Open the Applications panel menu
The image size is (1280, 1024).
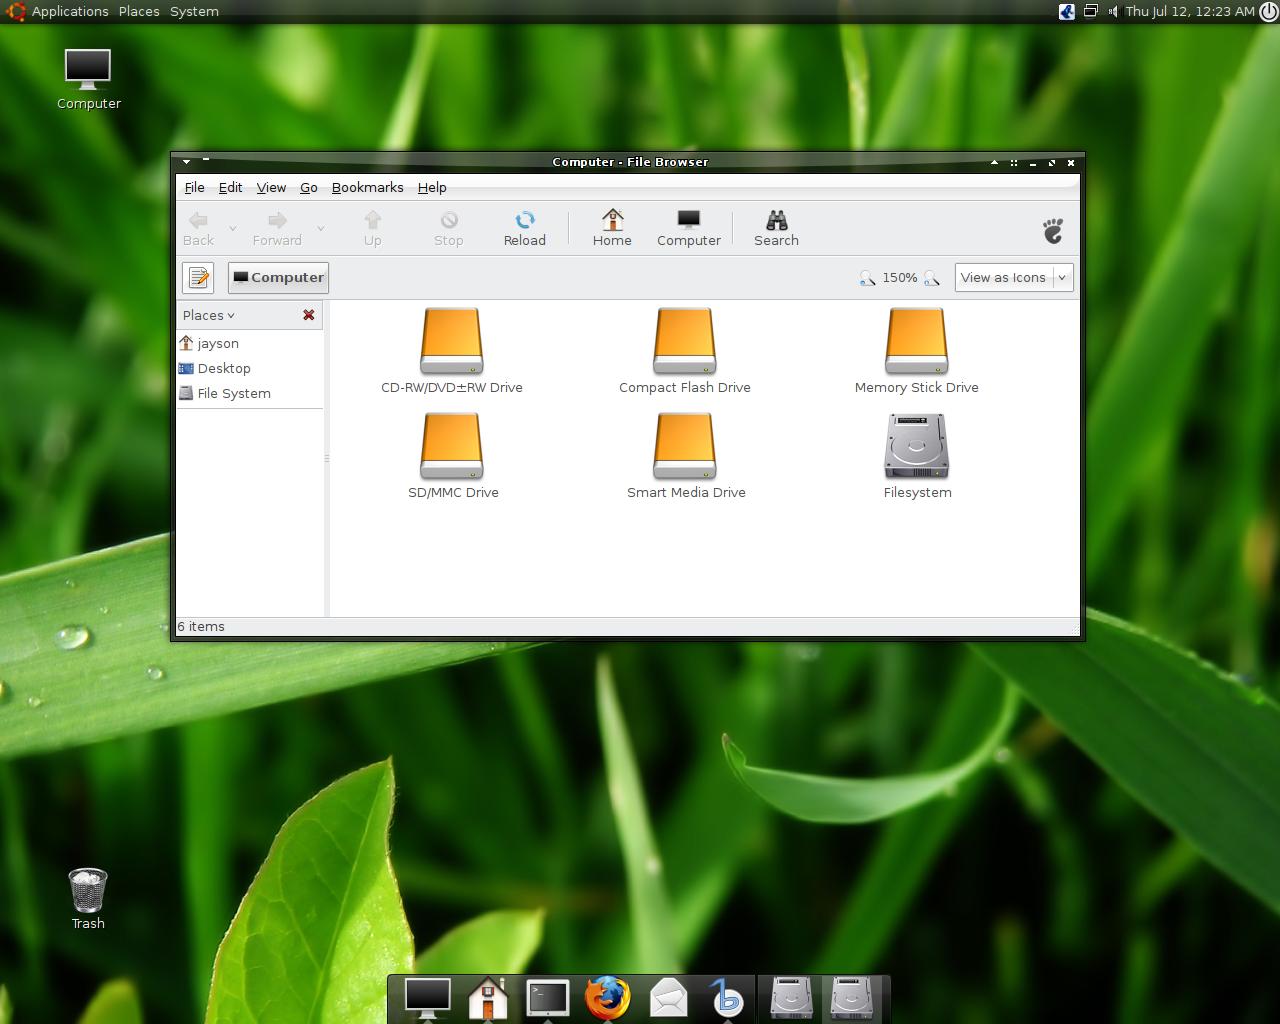[x=70, y=11]
